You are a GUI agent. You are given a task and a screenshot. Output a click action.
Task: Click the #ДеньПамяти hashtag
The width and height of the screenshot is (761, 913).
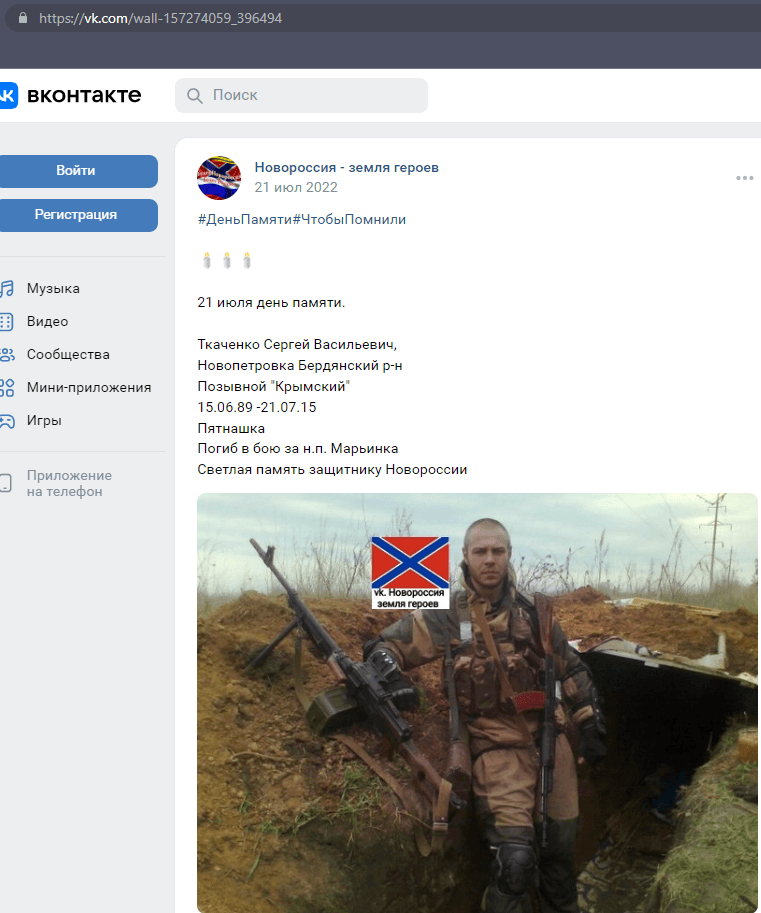[x=245, y=220]
